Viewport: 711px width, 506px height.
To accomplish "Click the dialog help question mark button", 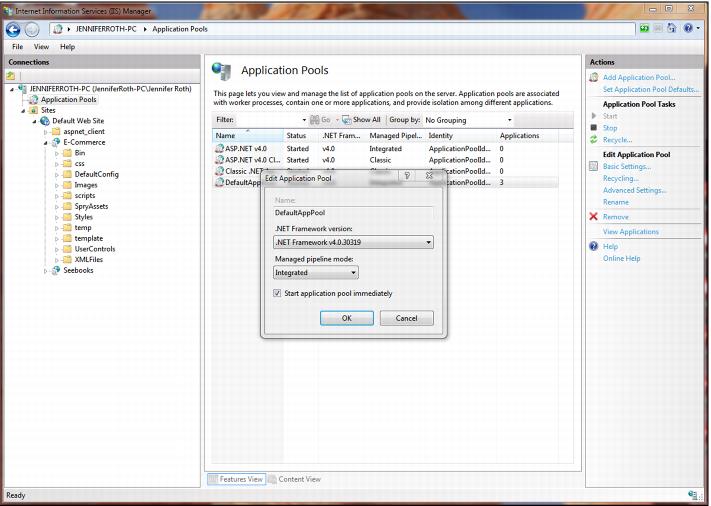I will [407, 175].
